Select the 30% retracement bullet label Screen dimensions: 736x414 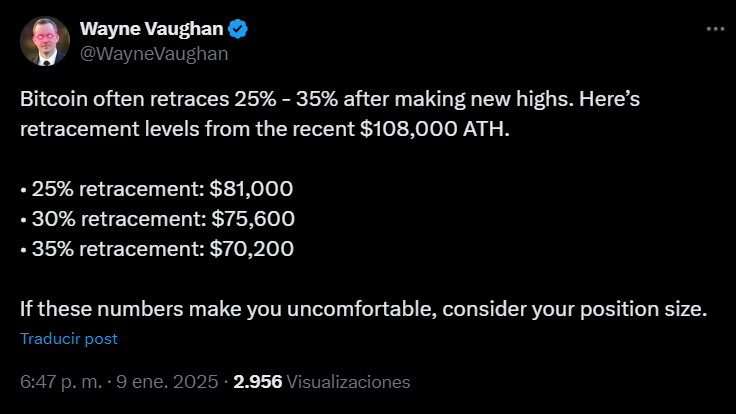tap(119, 219)
